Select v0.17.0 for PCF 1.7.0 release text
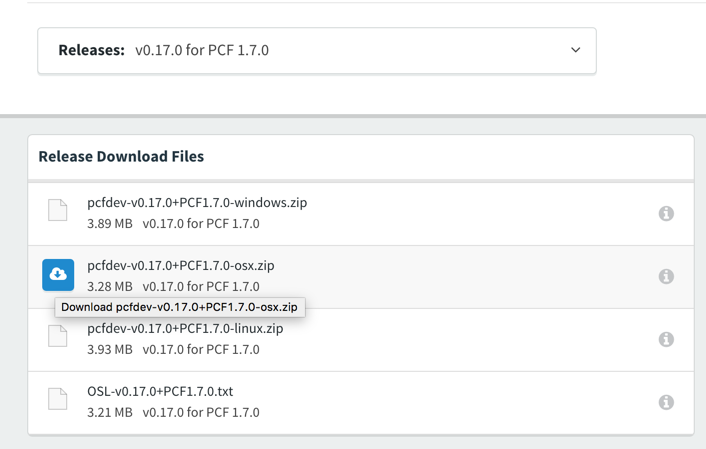706x449 pixels. click(202, 50)
